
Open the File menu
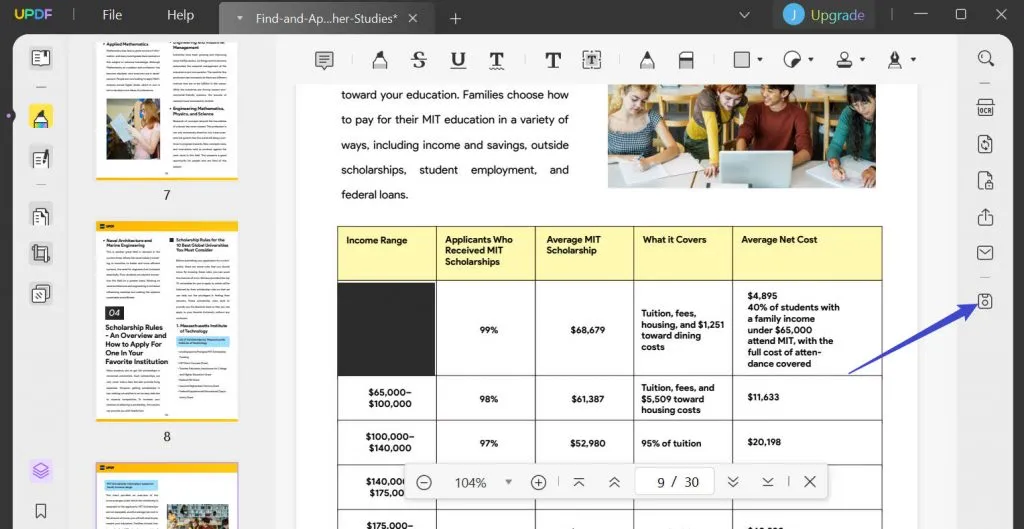112,15
